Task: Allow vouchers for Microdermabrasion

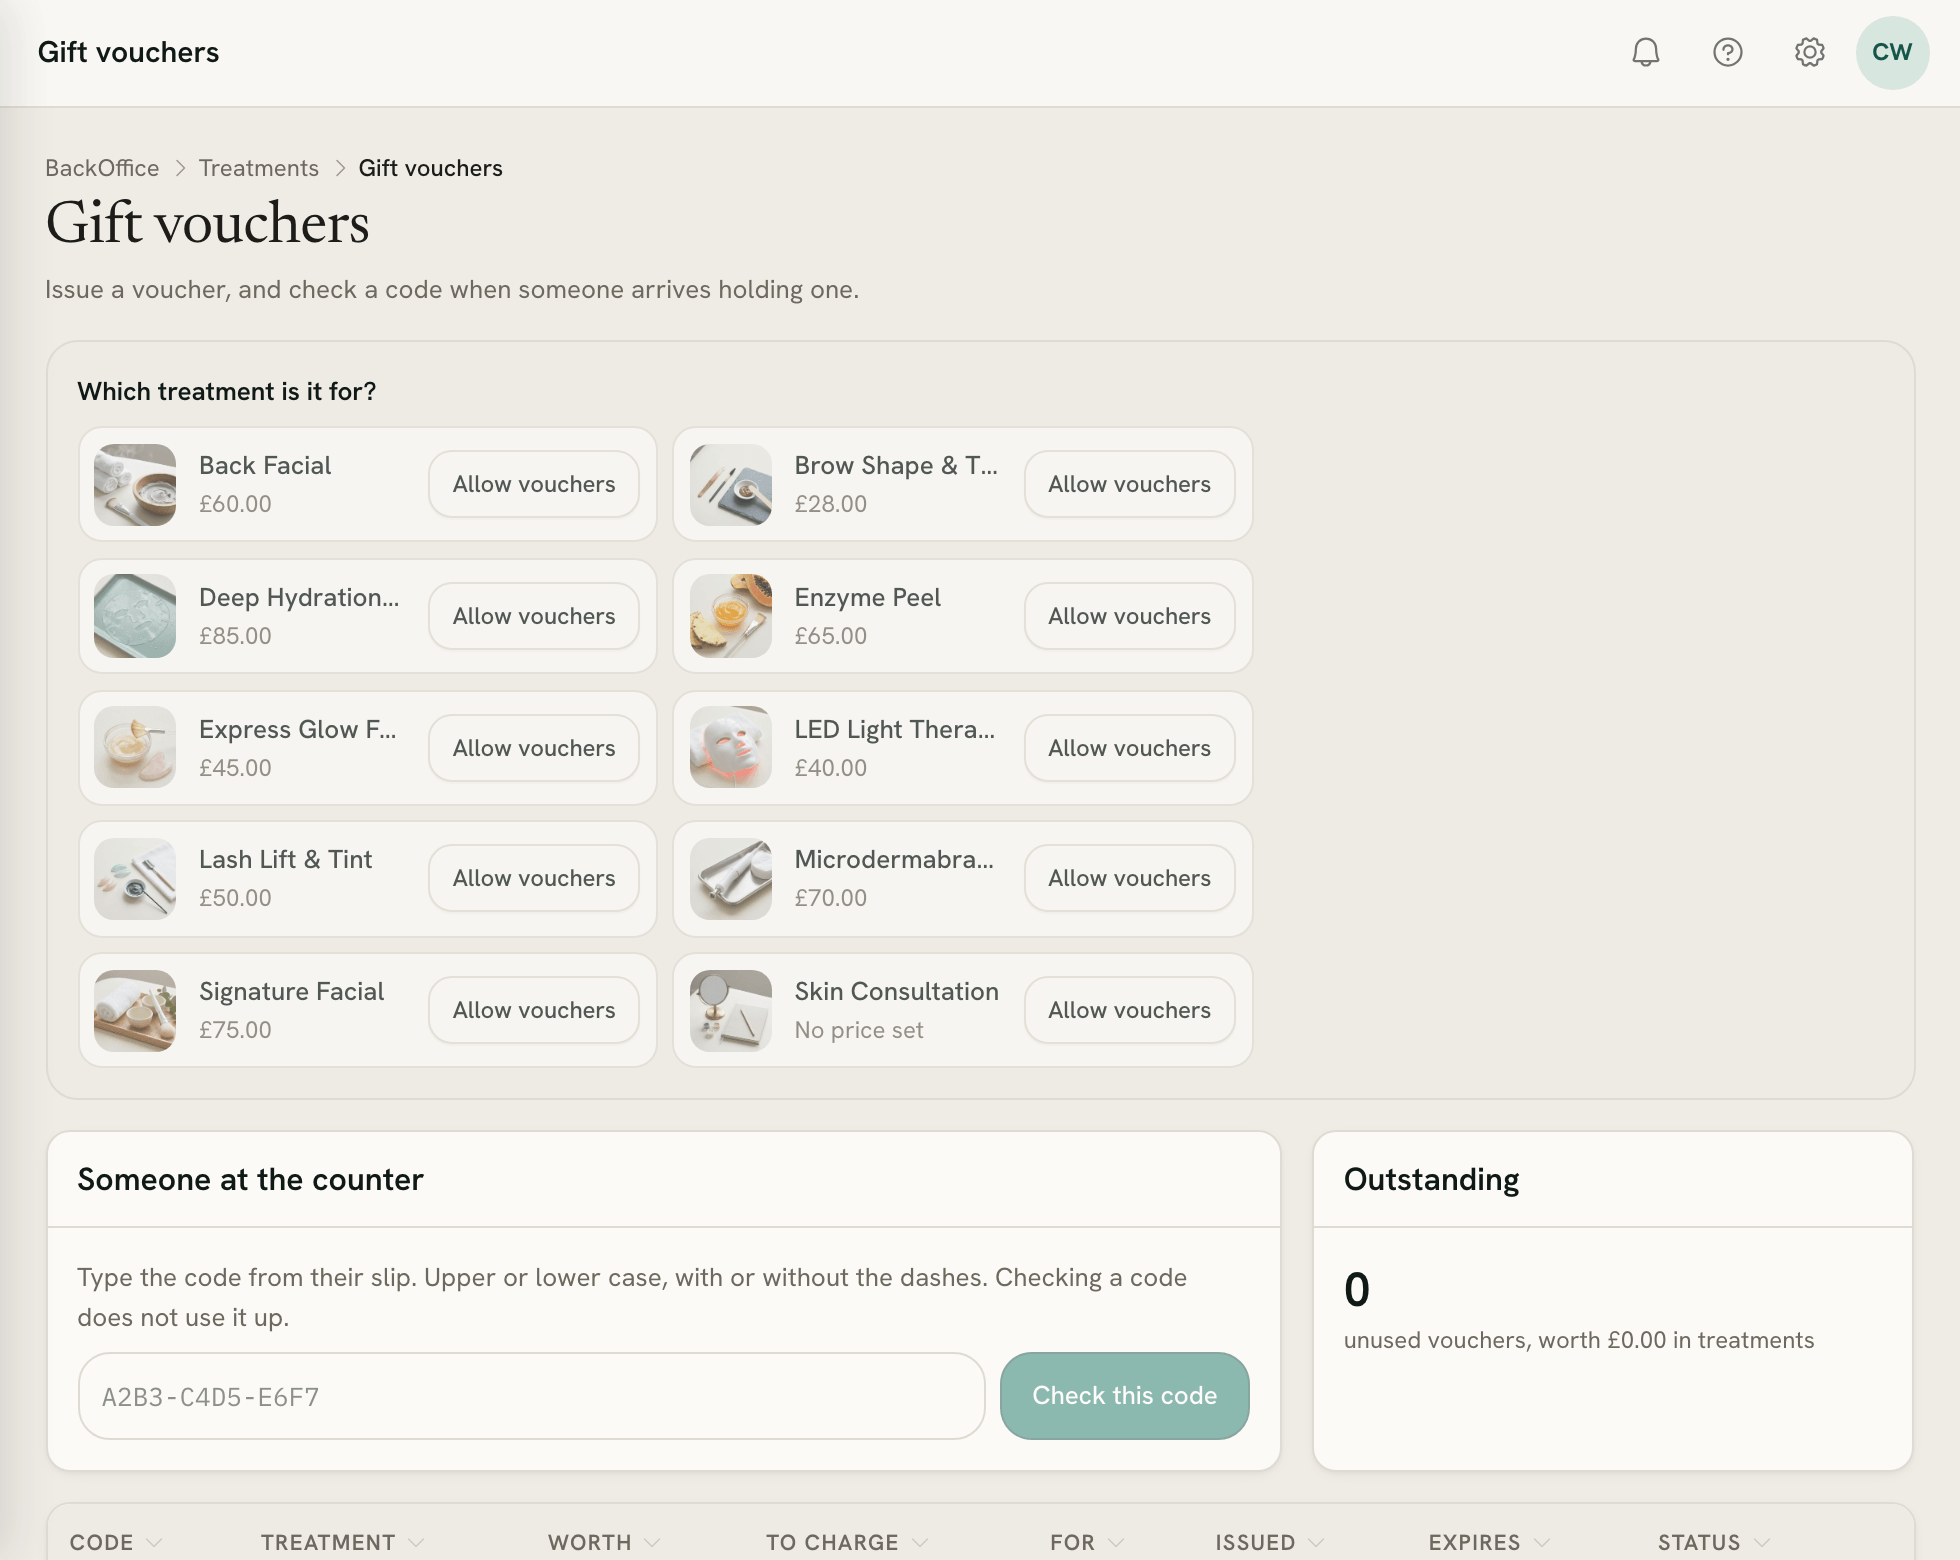Action: [1130, 878]
